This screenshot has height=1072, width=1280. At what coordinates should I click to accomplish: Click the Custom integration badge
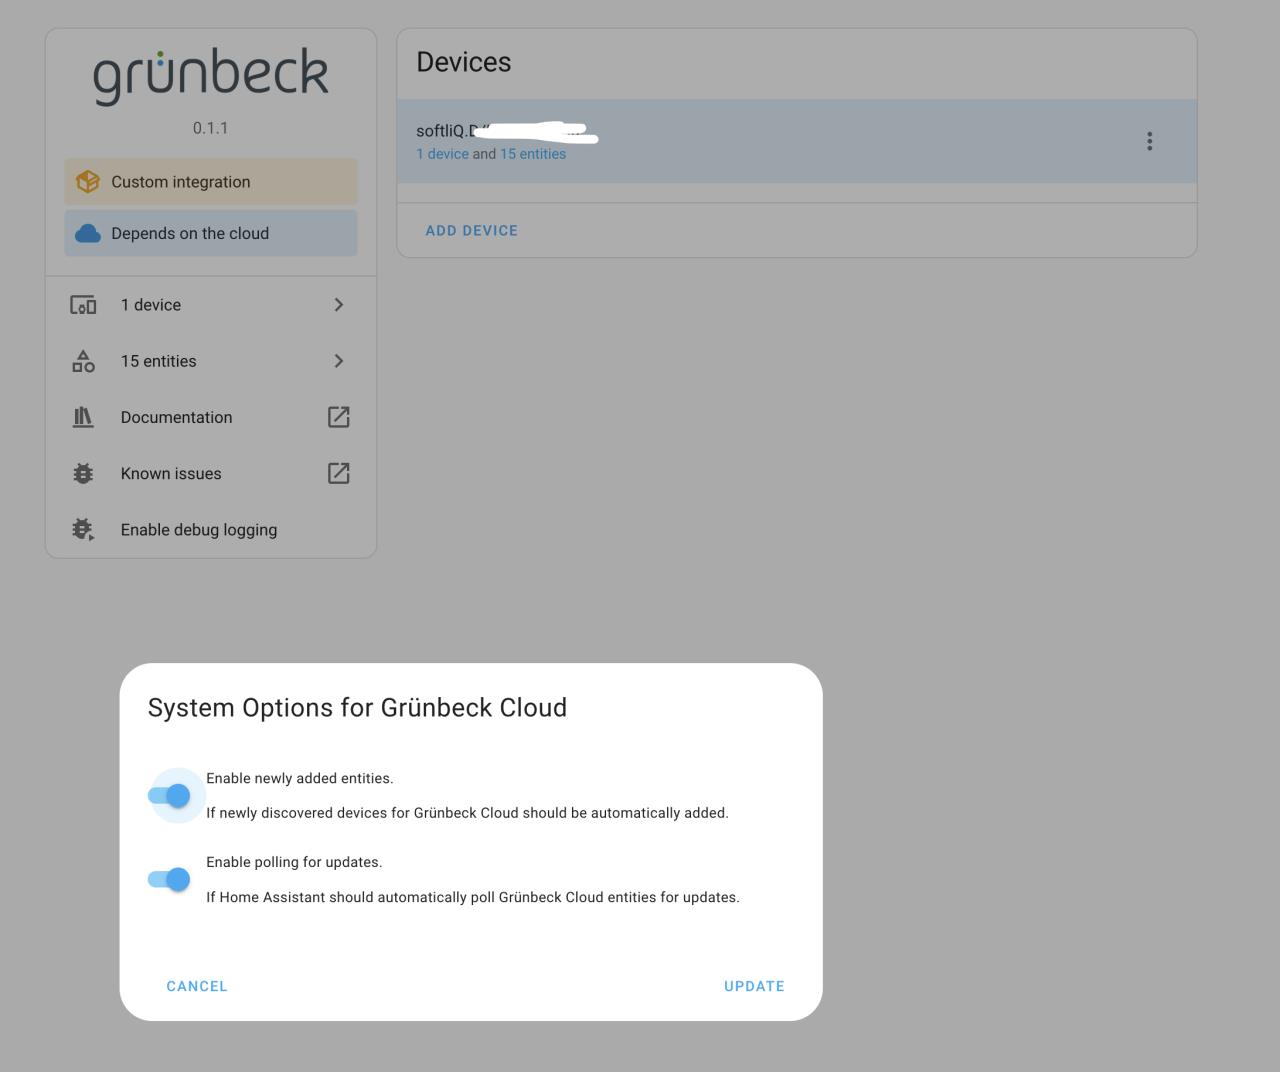(211, 181)
